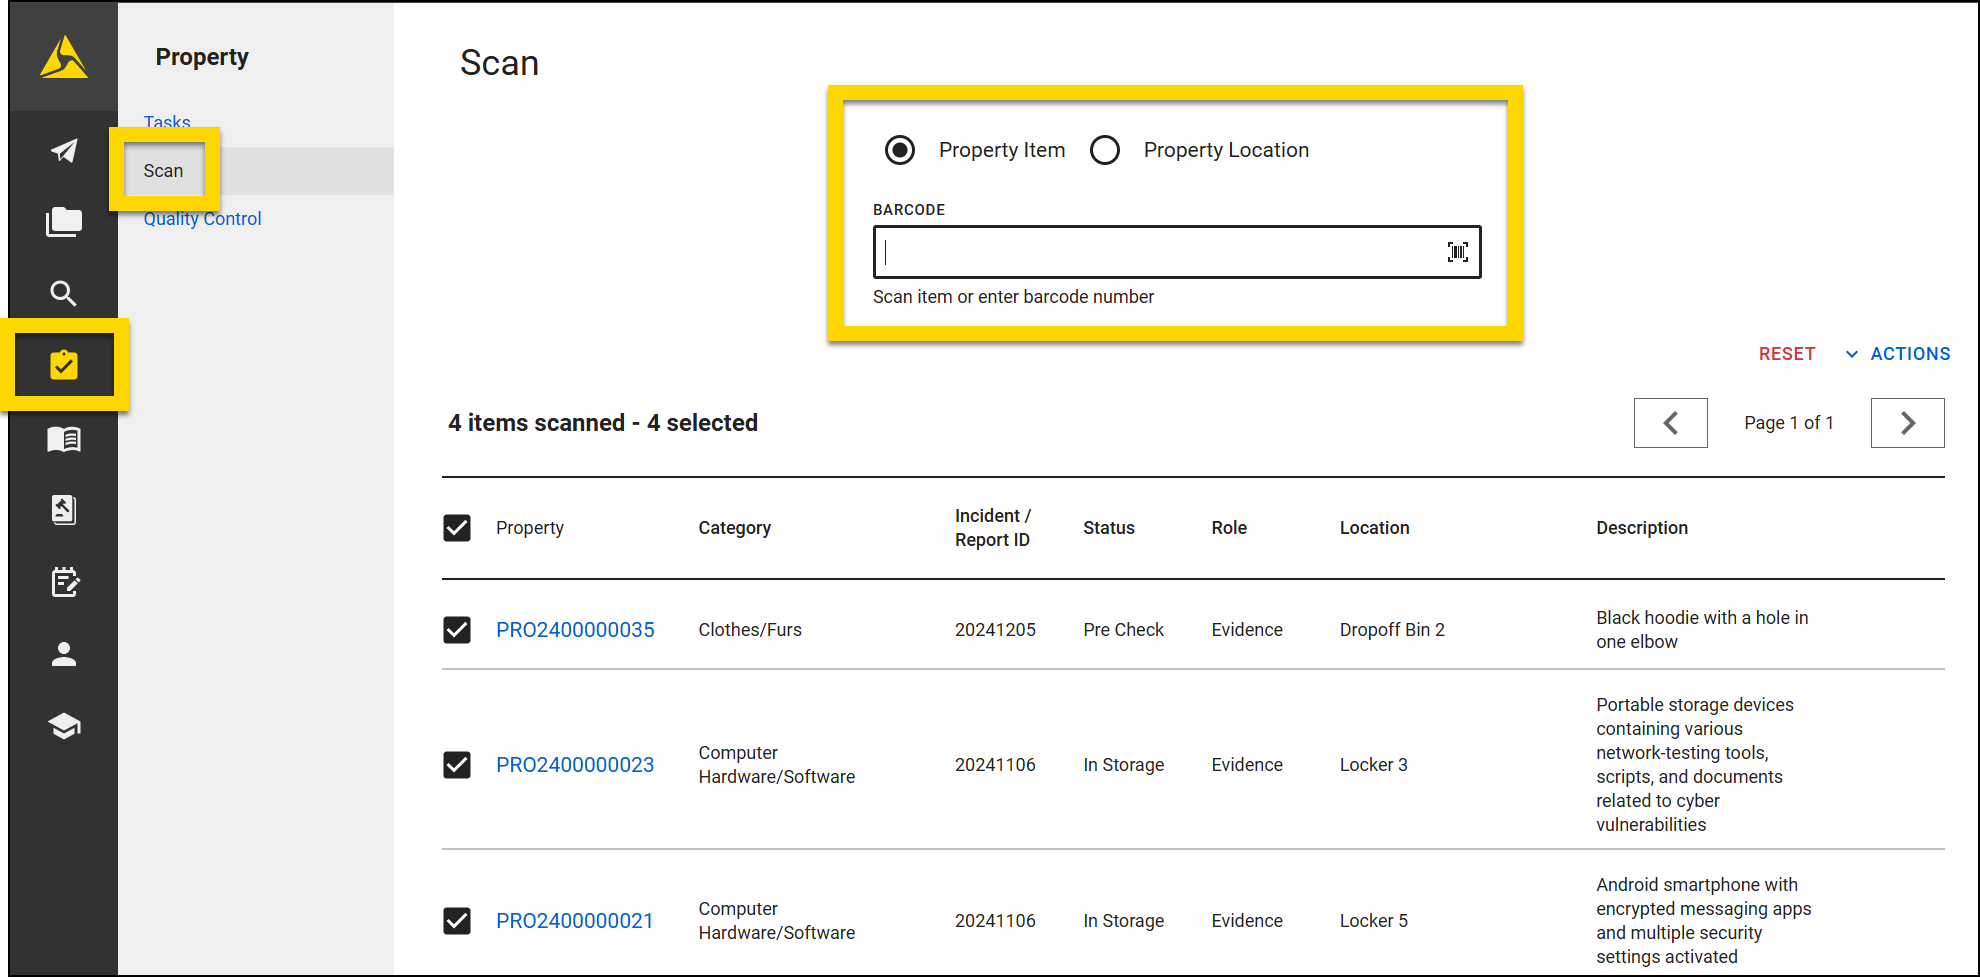The width and height of the screenshot is (1980, 977).
Task: Click the red Reset button
Action: click(1786, 354)
